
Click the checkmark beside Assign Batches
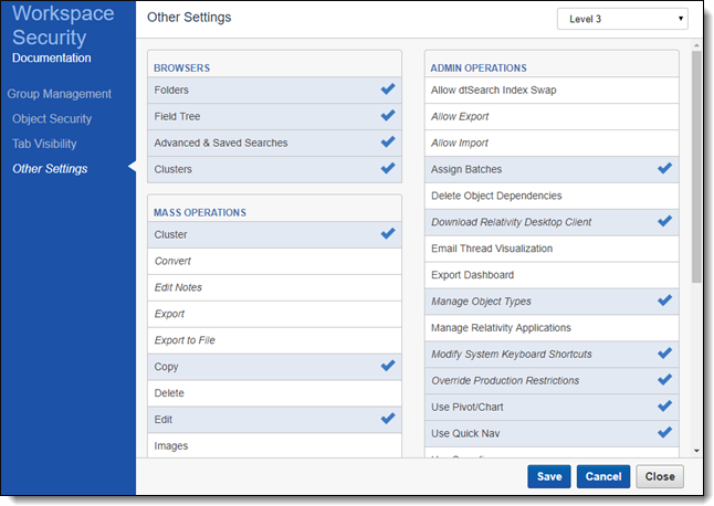pos(664,169)
